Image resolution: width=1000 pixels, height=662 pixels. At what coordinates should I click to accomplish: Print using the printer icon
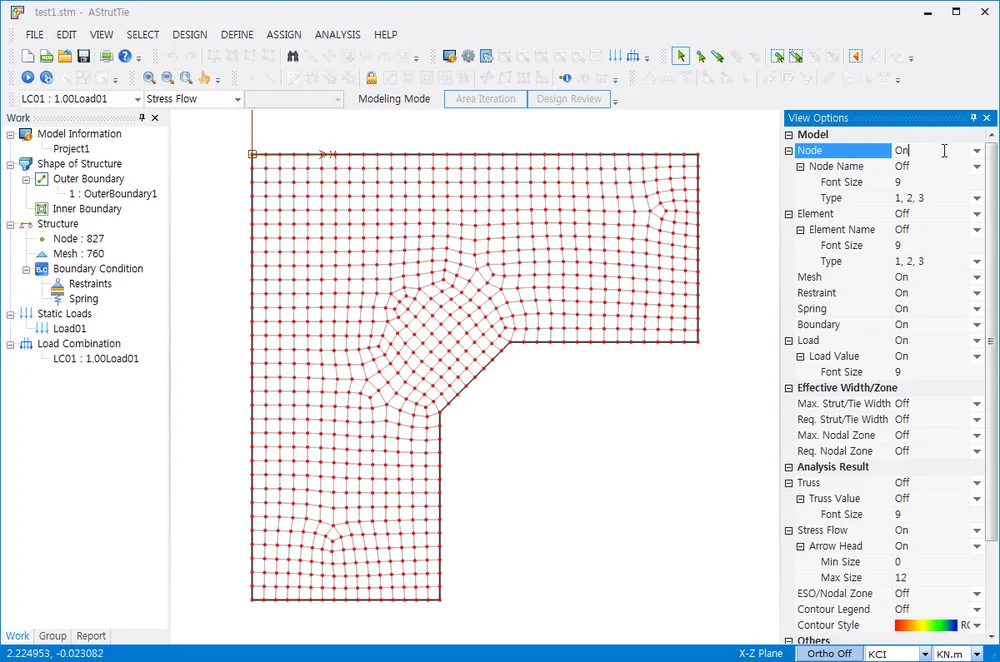click(107, 57)
